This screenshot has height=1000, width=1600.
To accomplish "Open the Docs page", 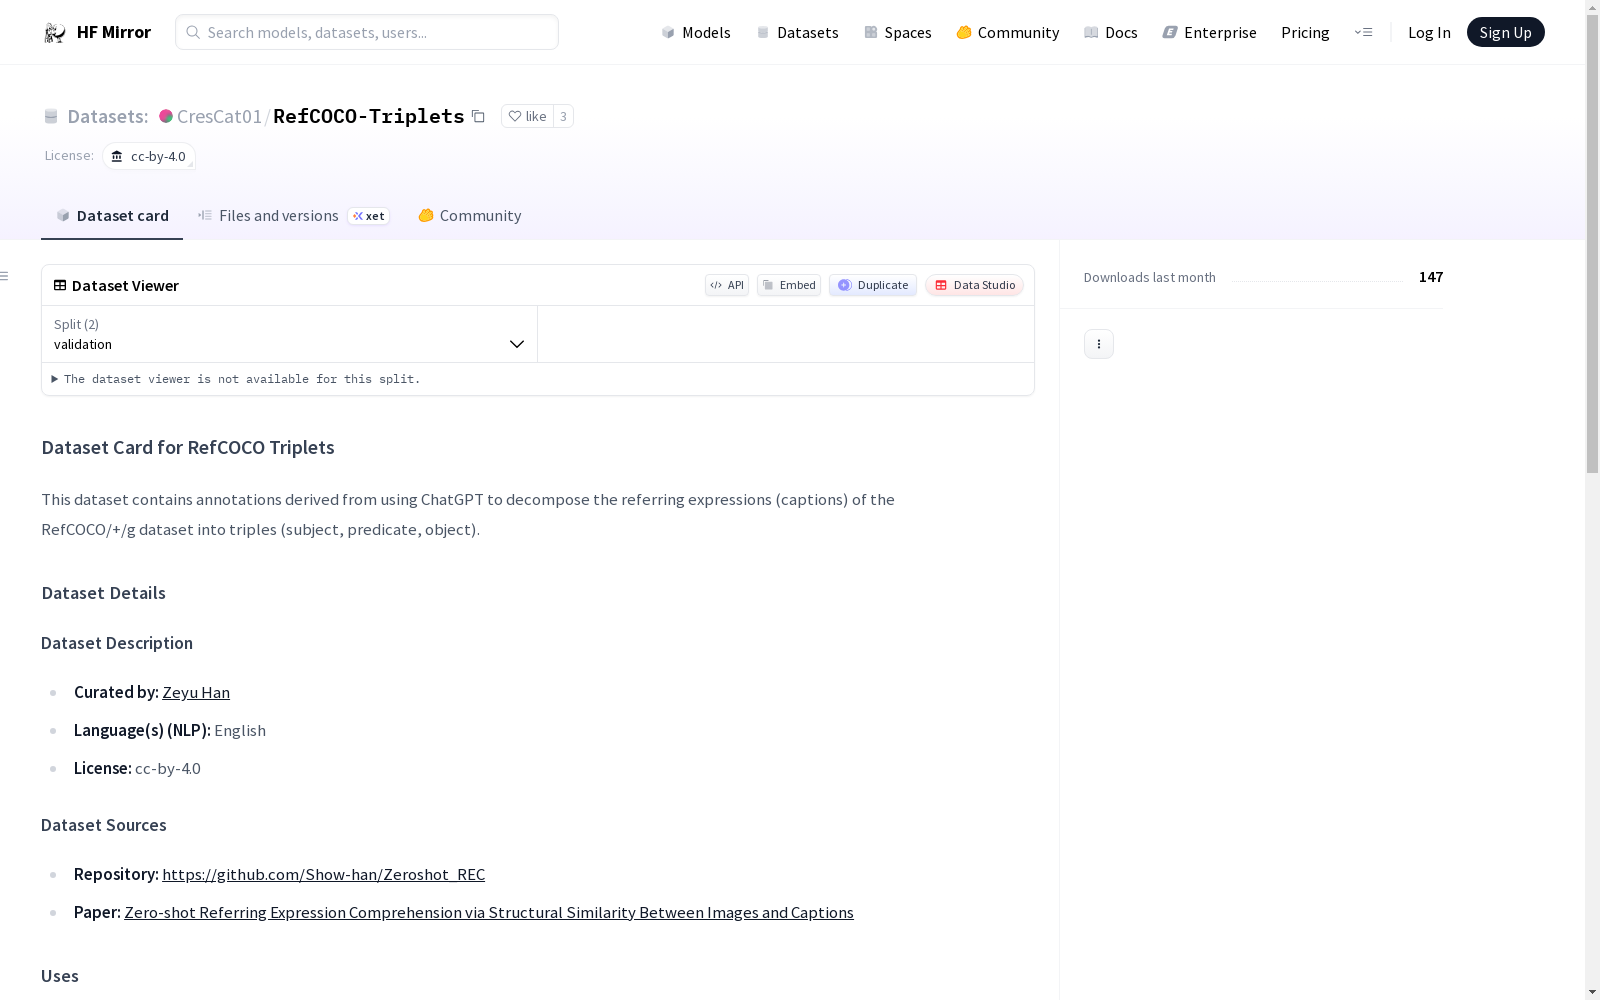I will 1111,32.
